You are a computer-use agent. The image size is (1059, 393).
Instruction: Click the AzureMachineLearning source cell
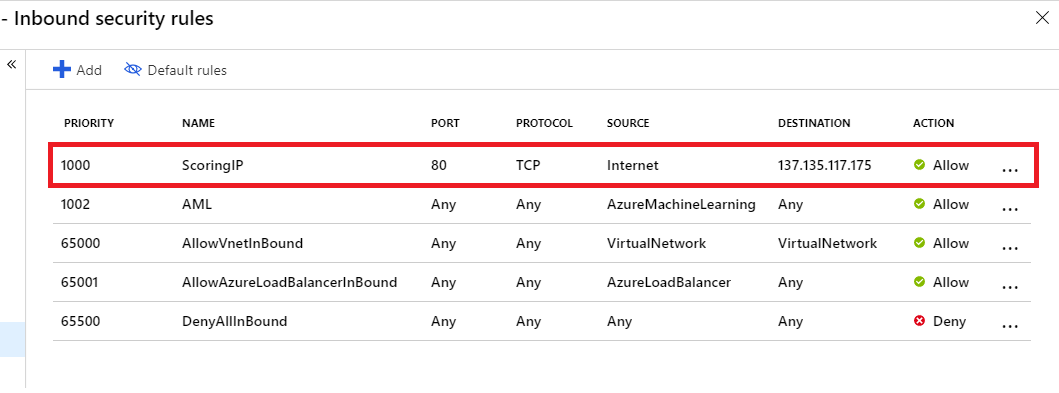pyautogui.click(x=681, y=205)
